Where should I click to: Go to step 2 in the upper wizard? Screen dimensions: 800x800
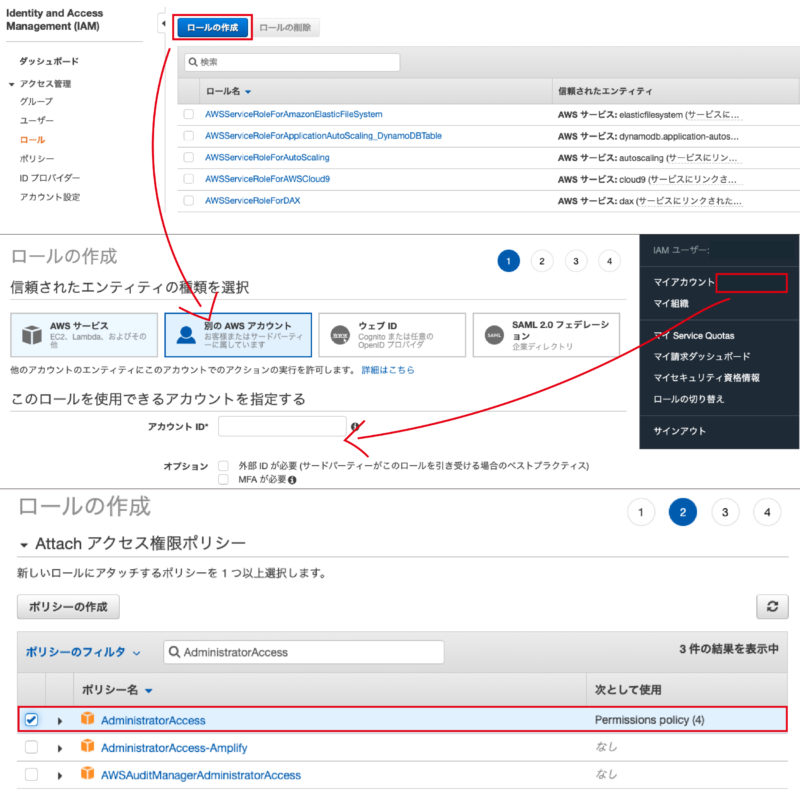pos(542,261)
